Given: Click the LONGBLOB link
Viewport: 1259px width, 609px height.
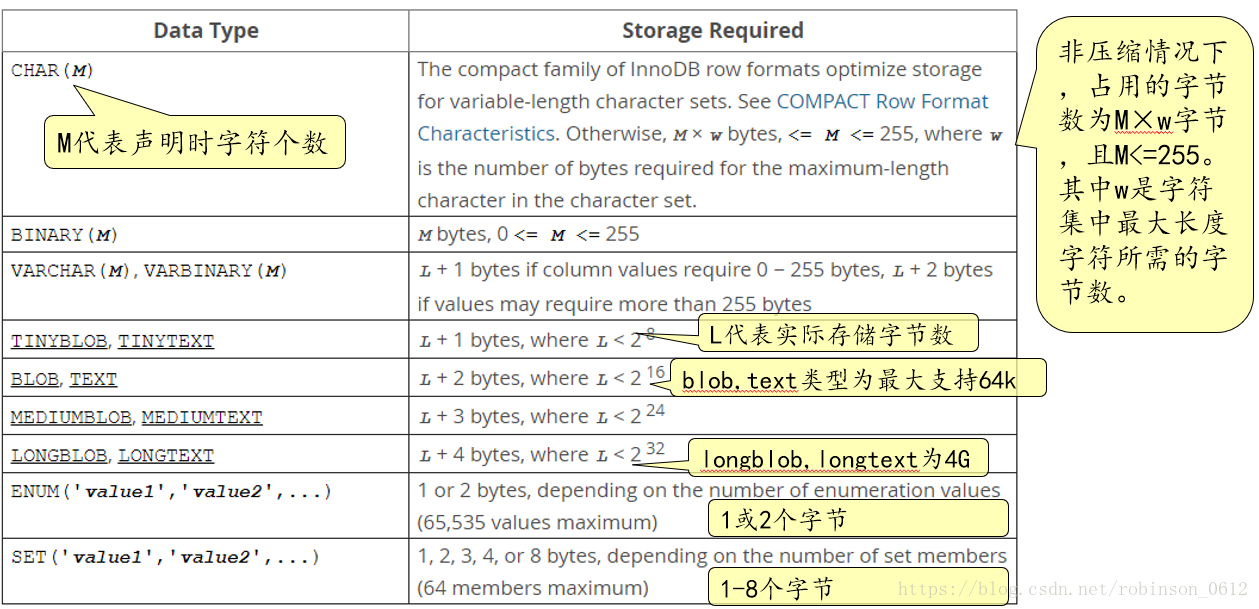Looking at the screenshot, I should tap(59, 456).
